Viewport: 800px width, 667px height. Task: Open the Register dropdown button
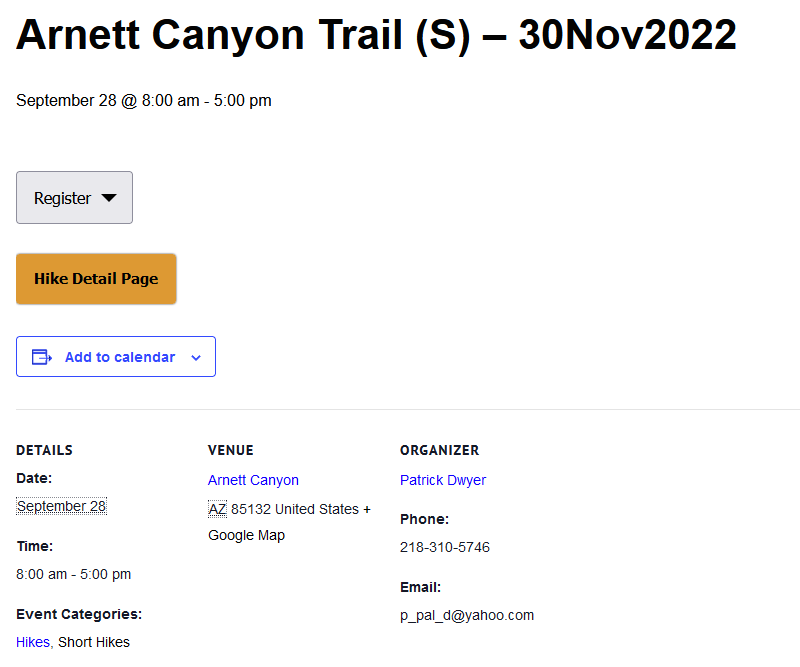point(74,198)
